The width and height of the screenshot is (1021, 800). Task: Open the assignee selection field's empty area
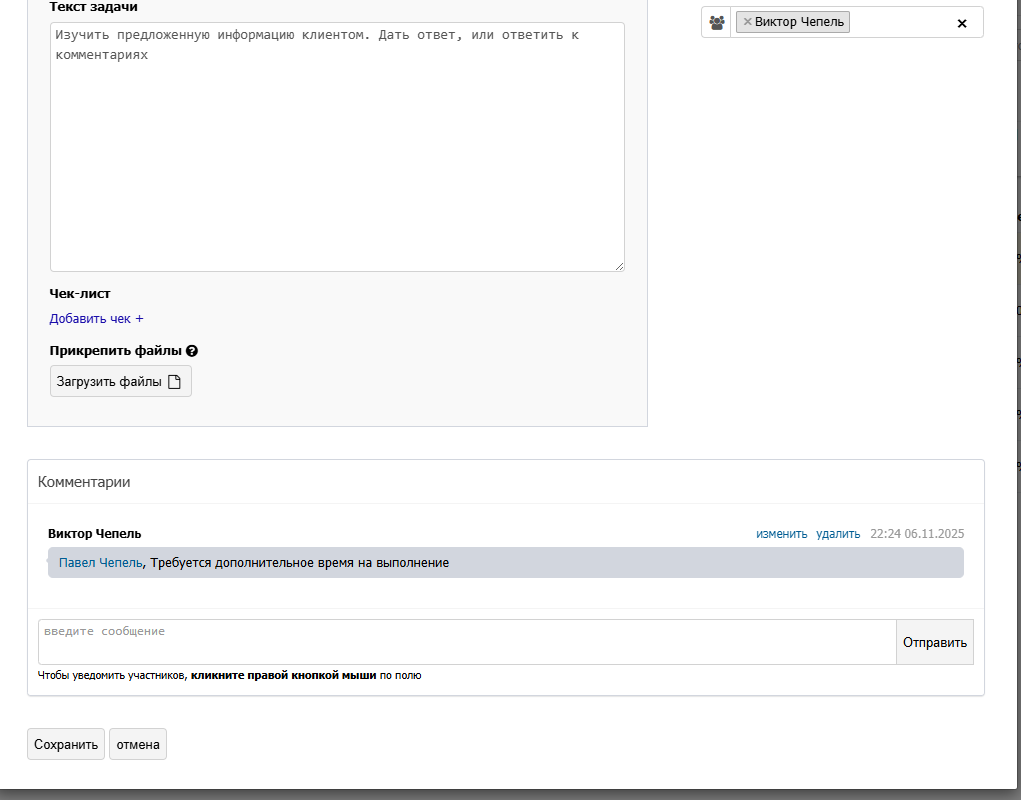point(898,22)
